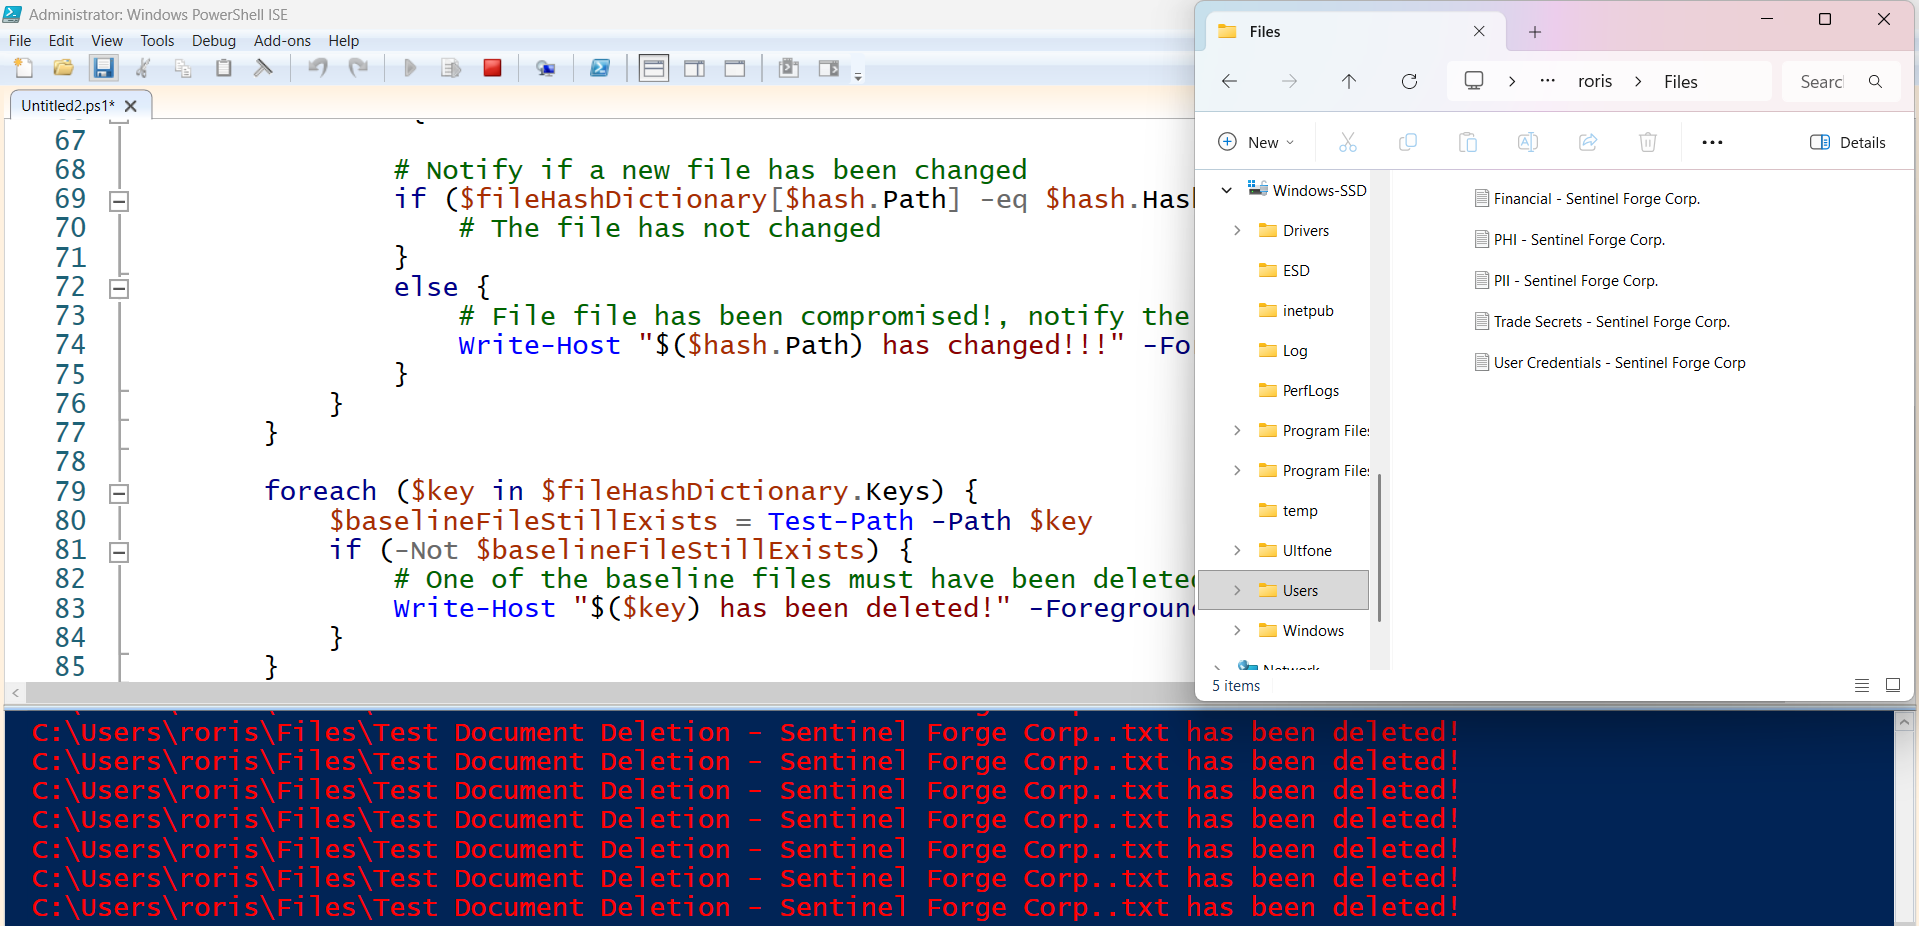Viewport: 1919px width, 926px height.
Task: Click the Open Script folder icon
Action: pos(63,68)
